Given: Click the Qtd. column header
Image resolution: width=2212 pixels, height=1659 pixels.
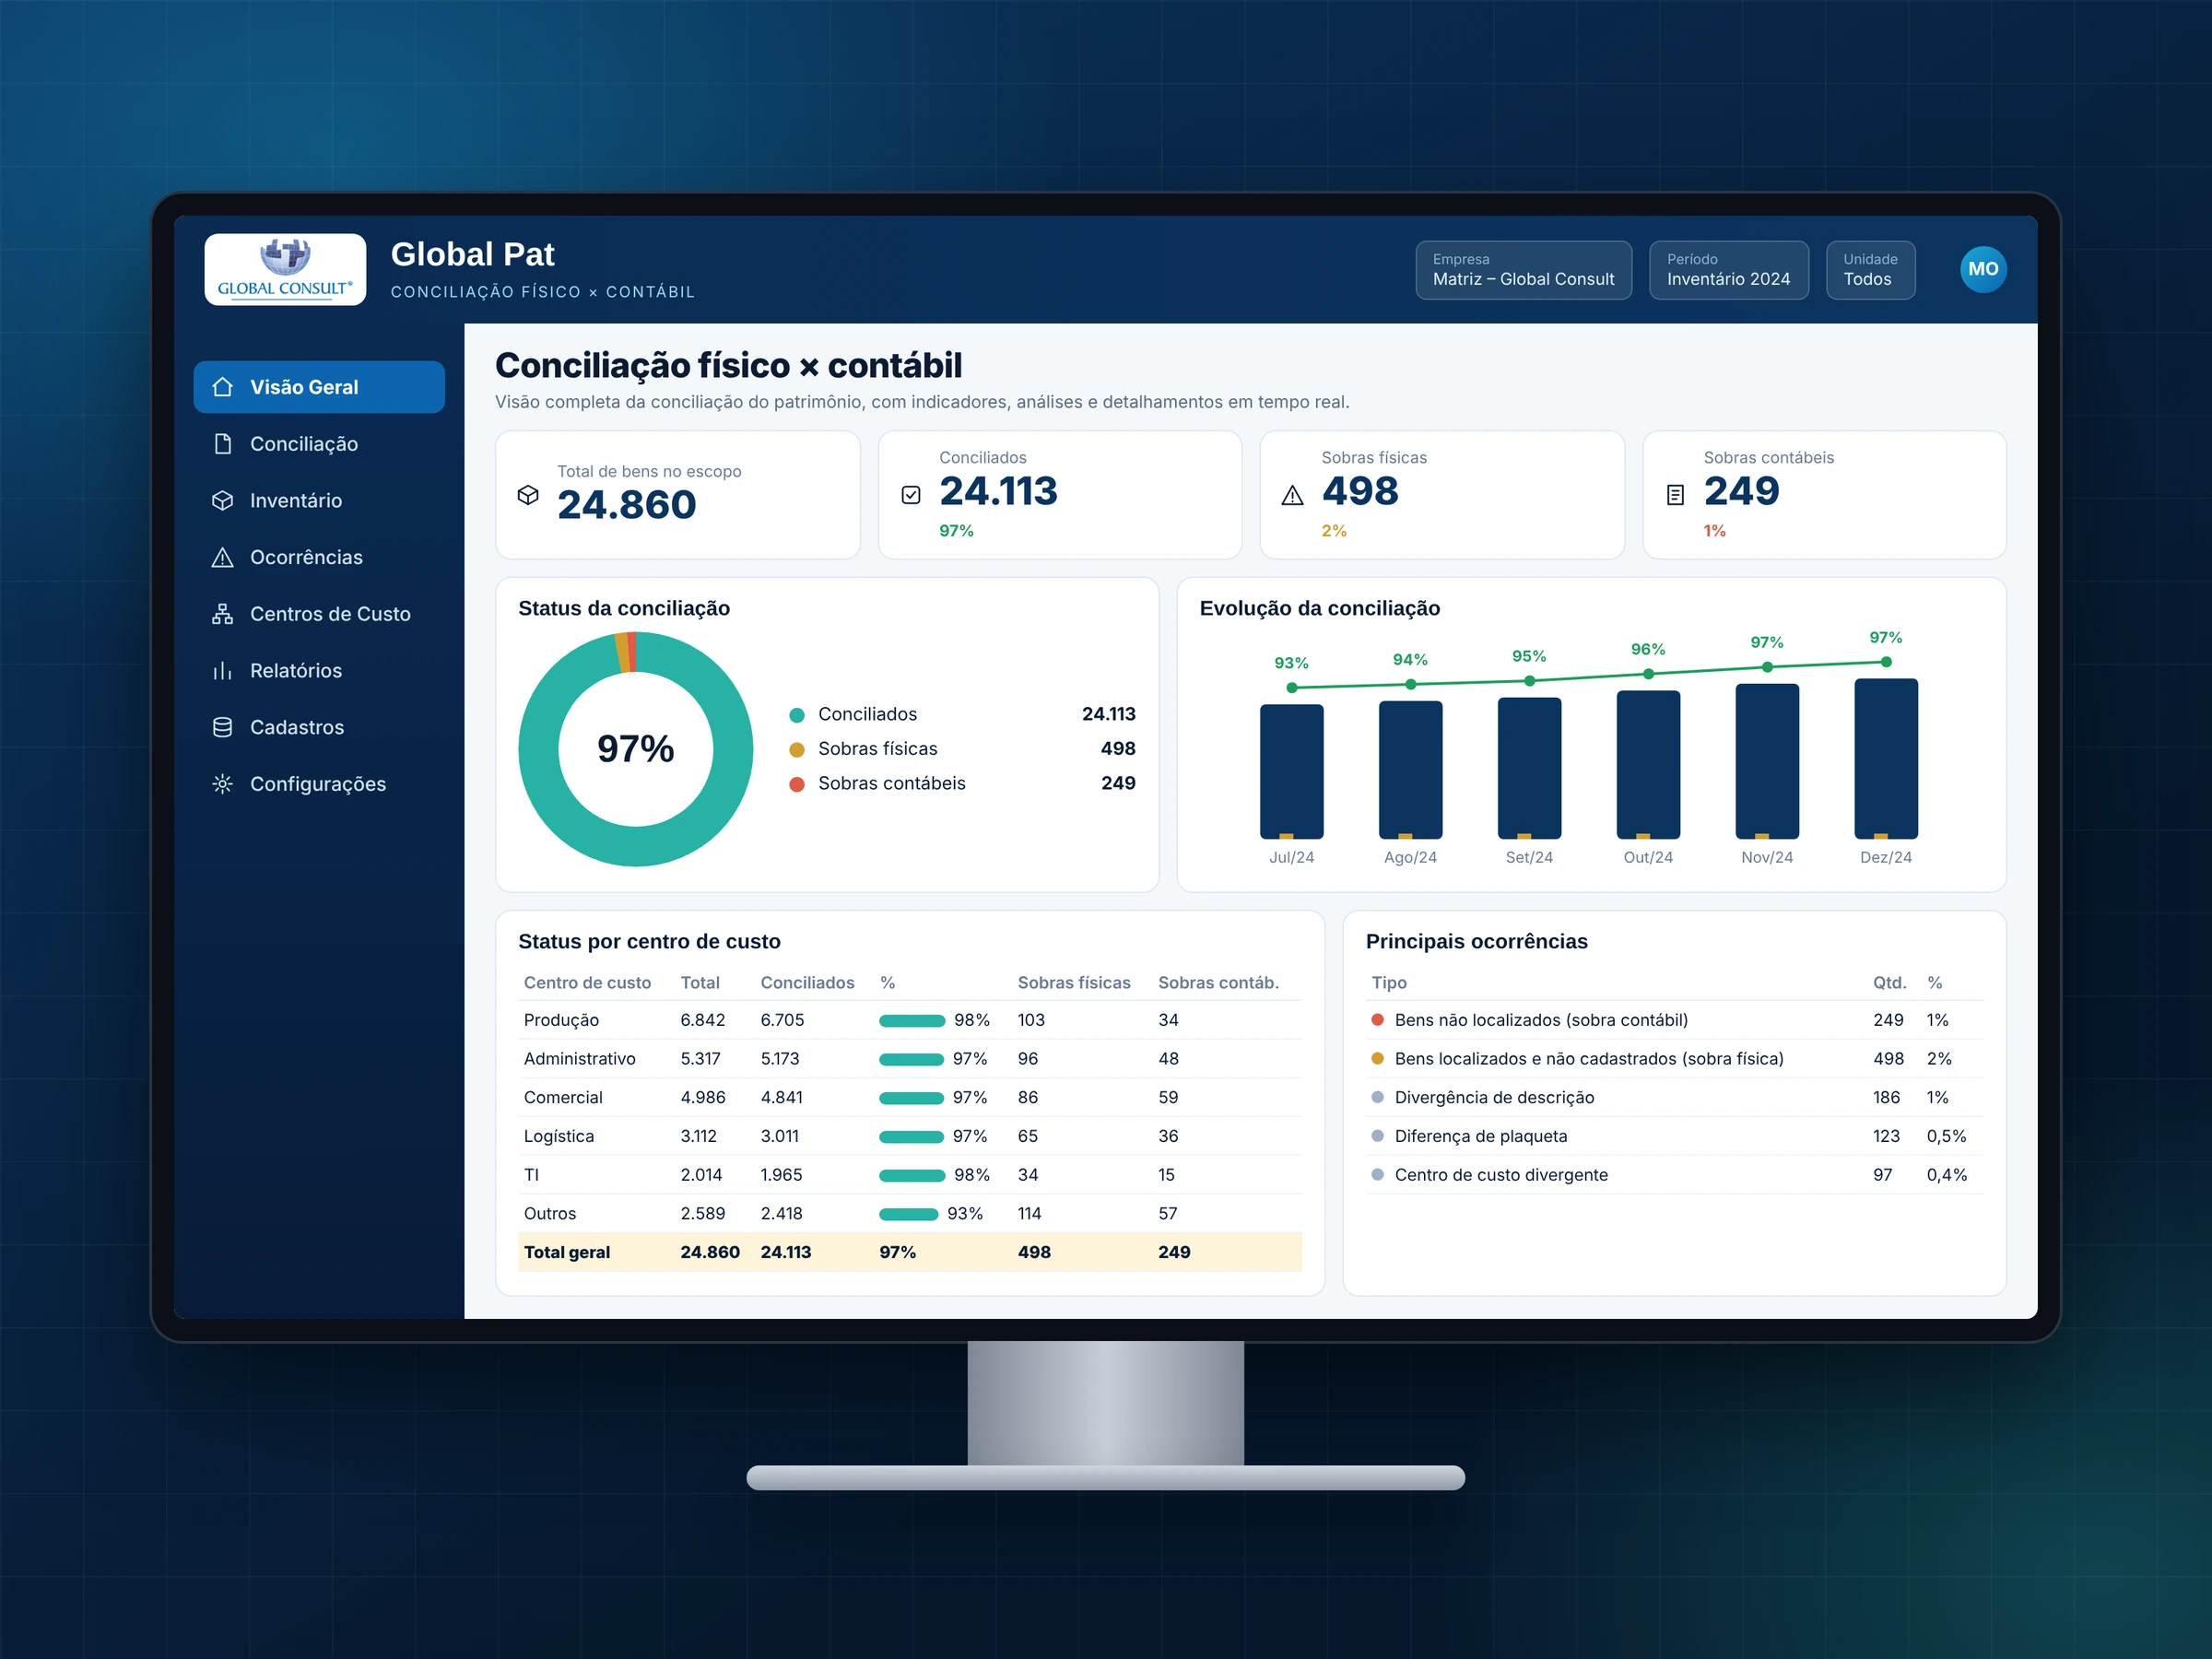Looking at the screenshot, I should coord(1889,983).
